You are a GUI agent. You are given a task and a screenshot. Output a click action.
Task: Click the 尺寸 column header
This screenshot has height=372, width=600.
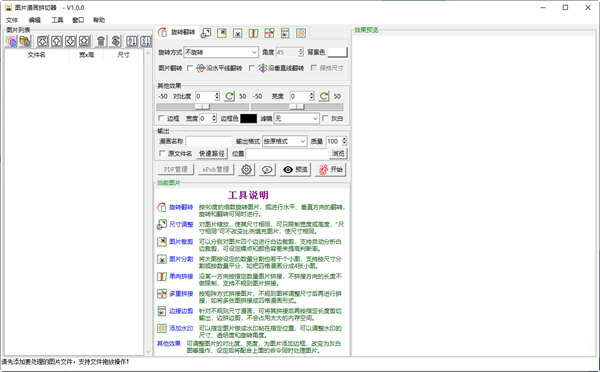(x=124, y=55)
